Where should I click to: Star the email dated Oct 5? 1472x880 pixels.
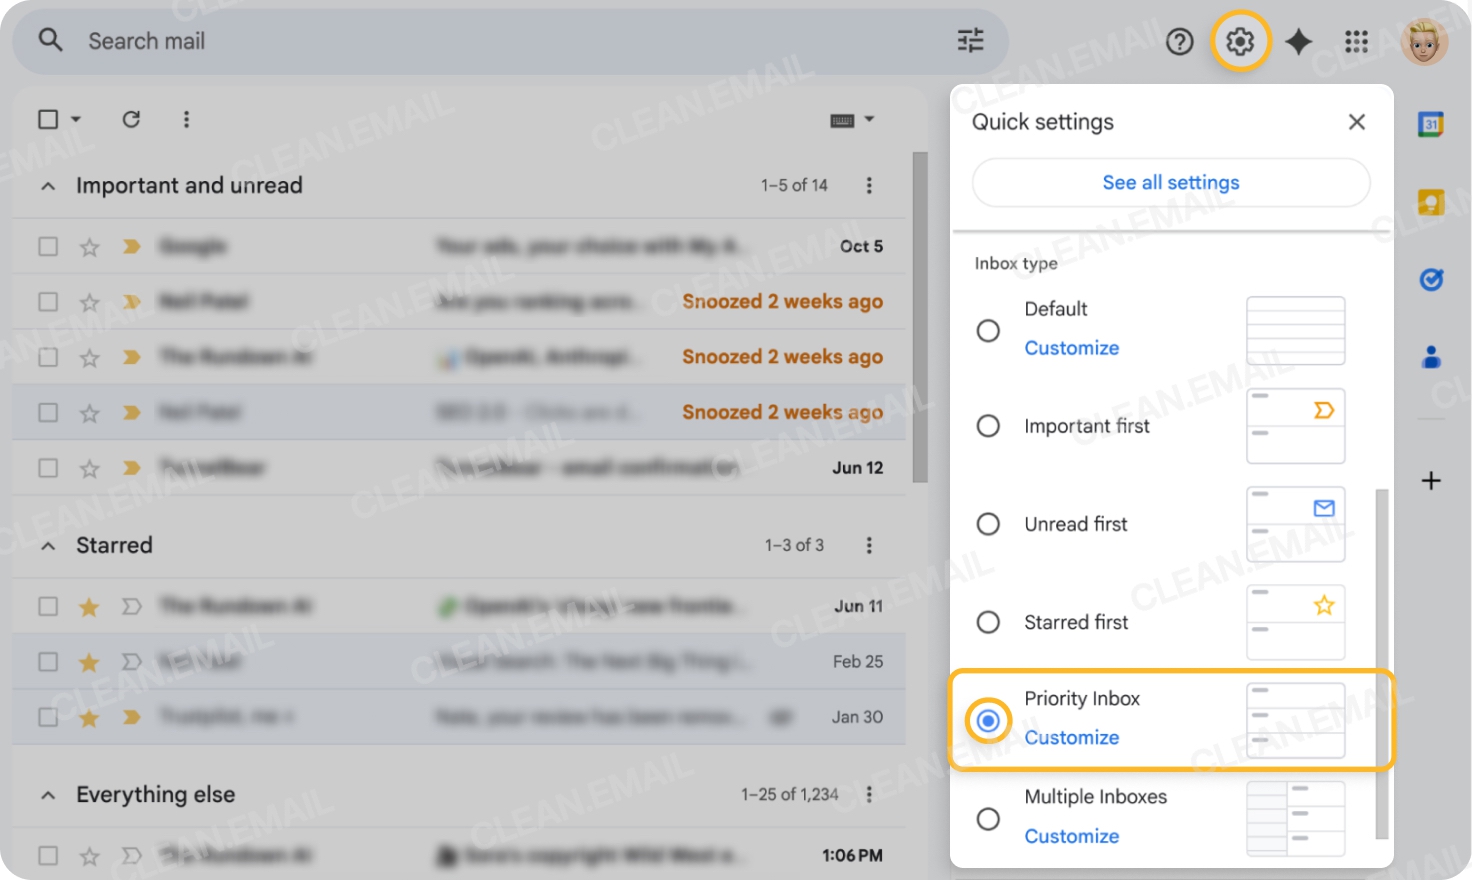tap(89, 247)
